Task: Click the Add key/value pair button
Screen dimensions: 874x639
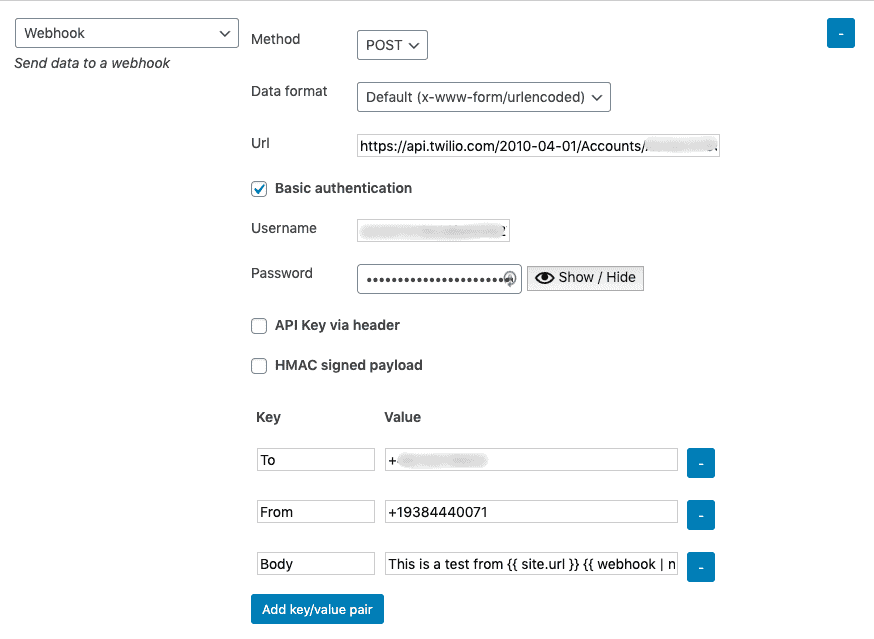Action: click(x=317, y=609)
